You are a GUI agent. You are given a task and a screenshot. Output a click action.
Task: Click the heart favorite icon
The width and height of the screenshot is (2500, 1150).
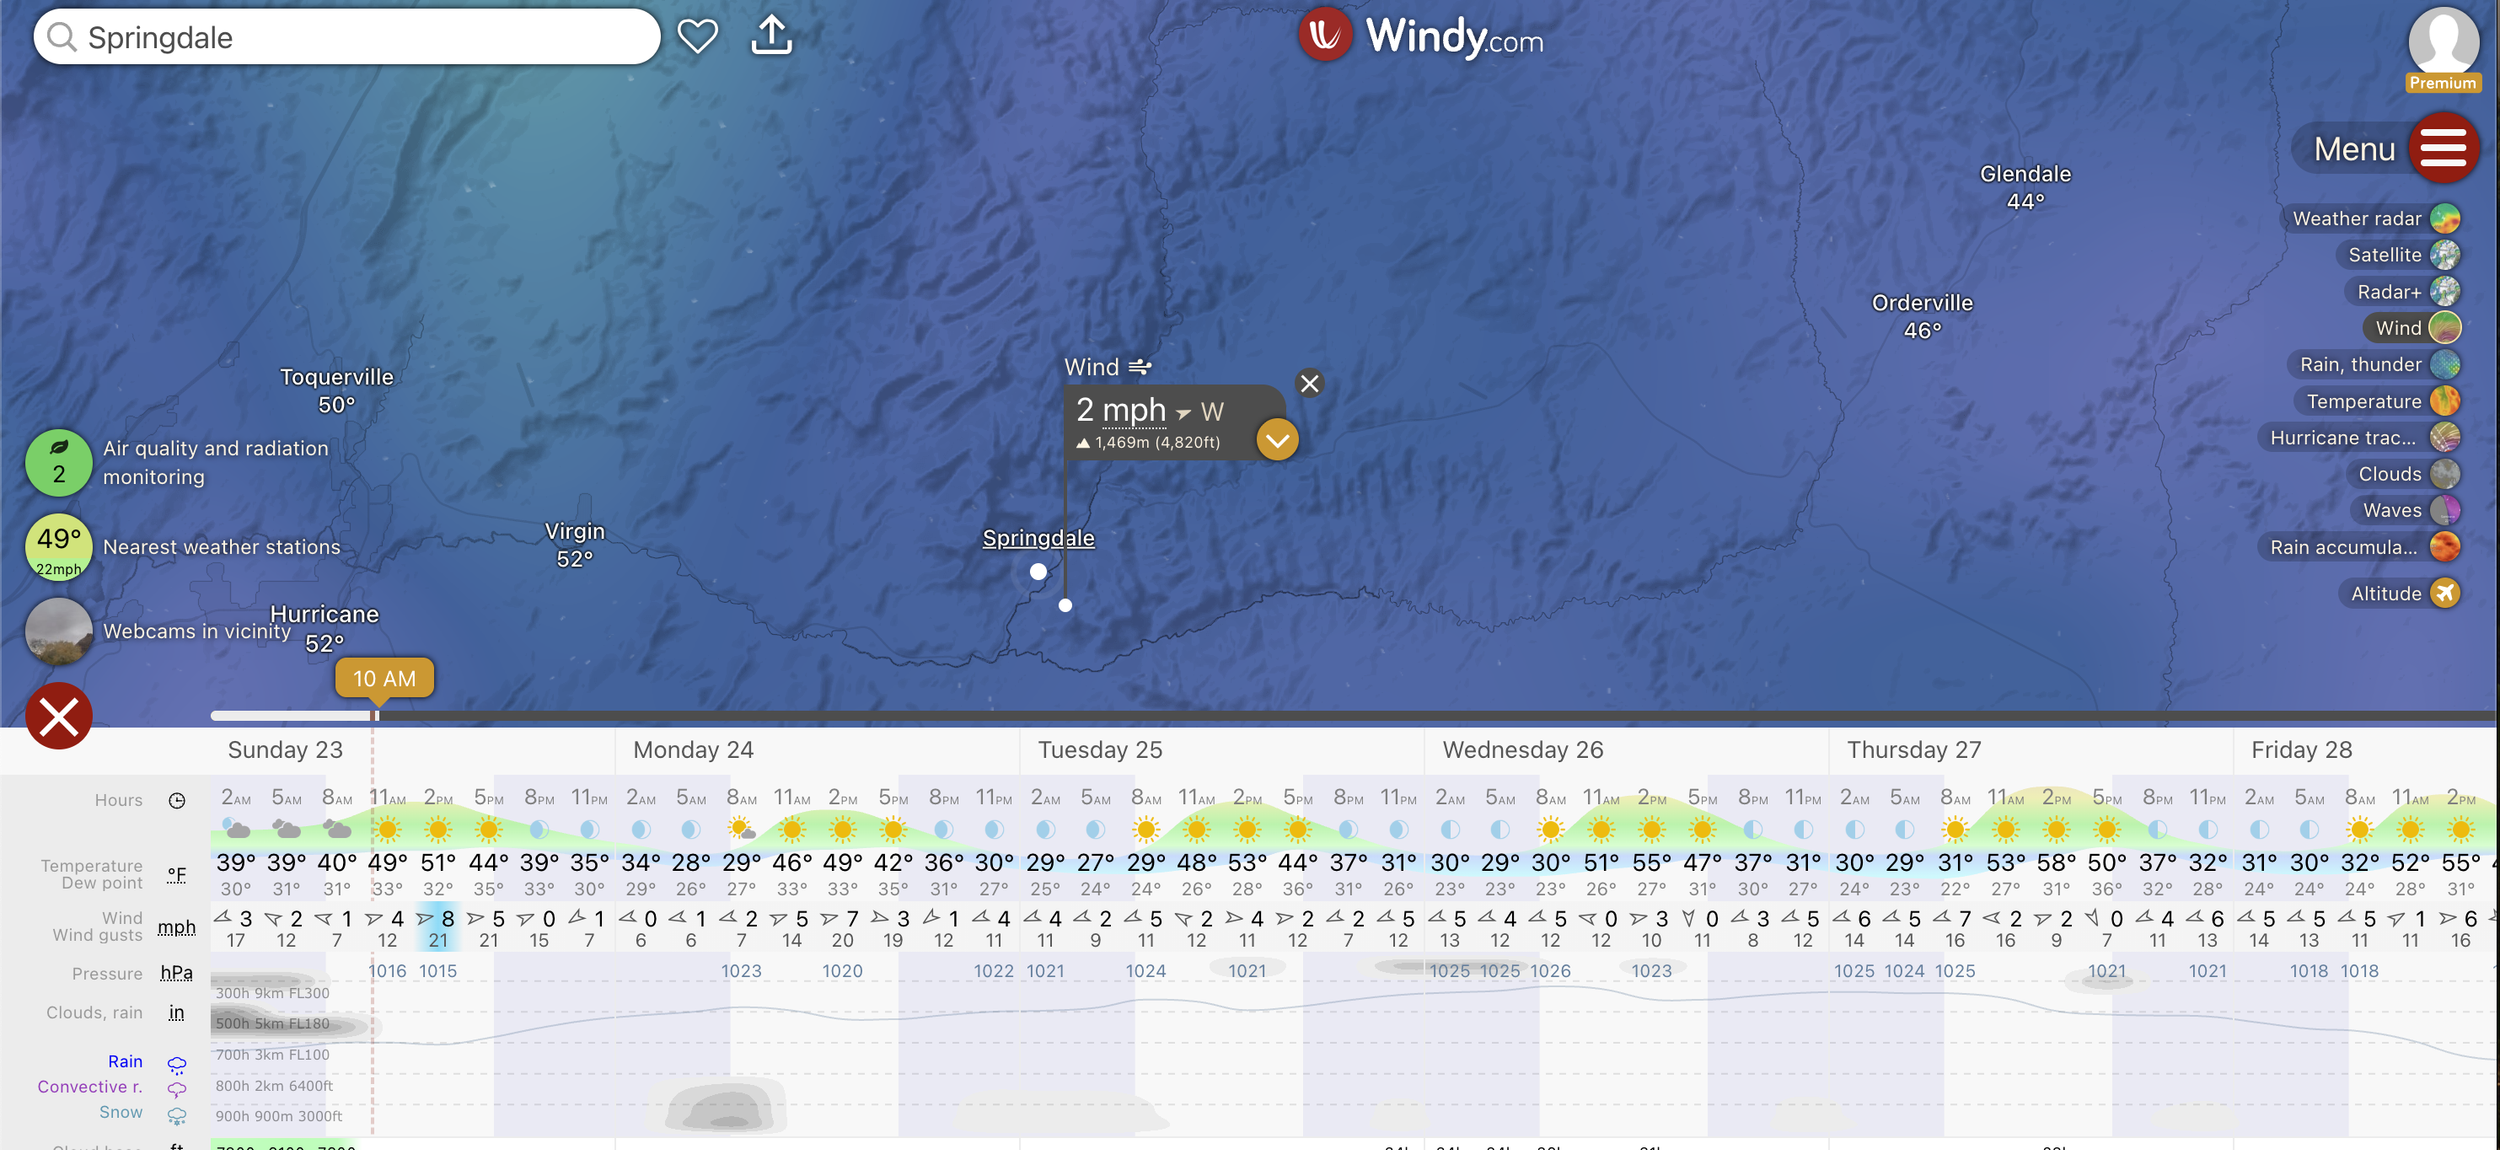click(697, 37)
